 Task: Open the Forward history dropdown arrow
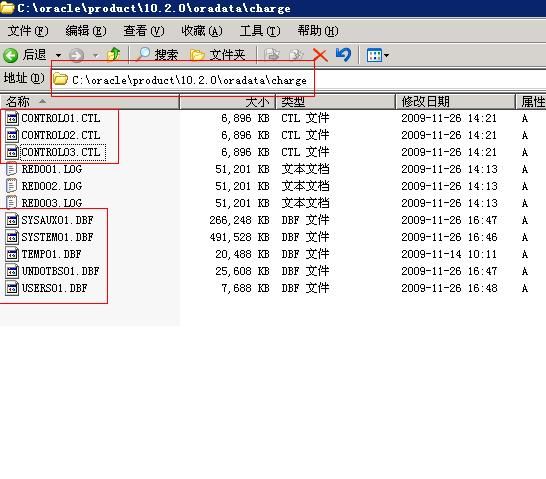tap(95, 55)
